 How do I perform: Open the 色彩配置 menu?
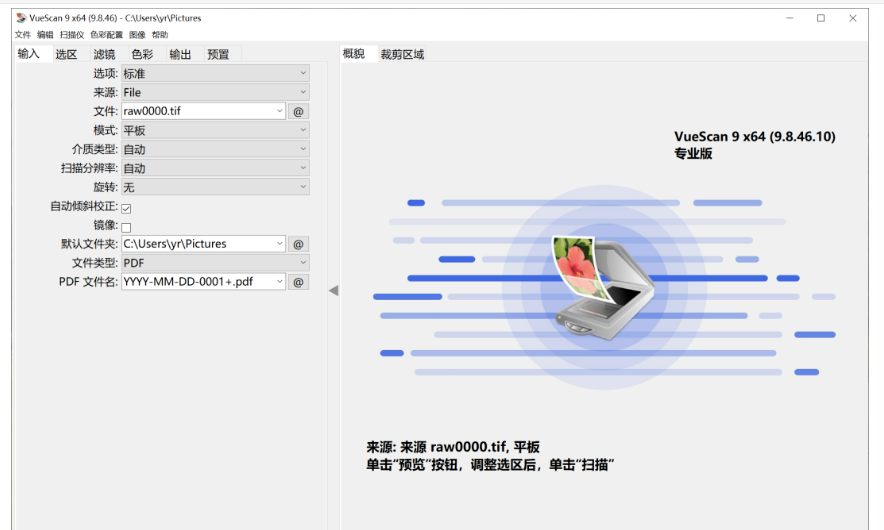(107, 35)
